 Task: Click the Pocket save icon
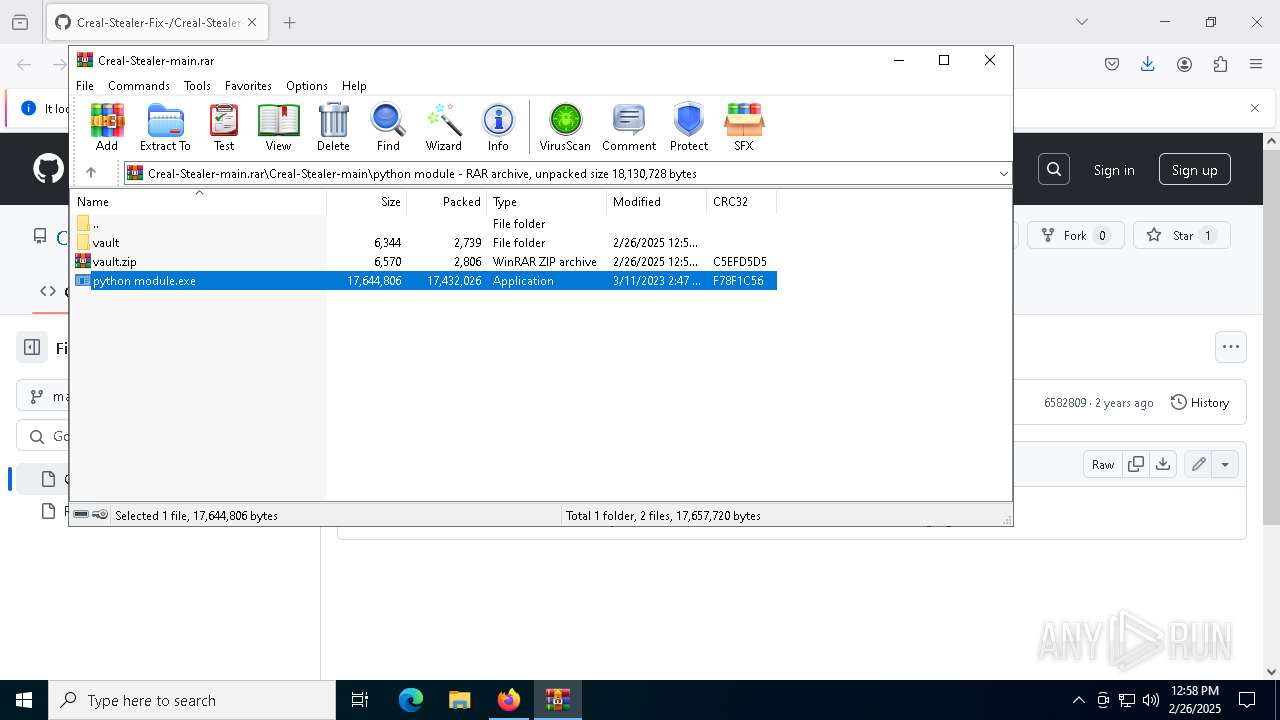1112,64
